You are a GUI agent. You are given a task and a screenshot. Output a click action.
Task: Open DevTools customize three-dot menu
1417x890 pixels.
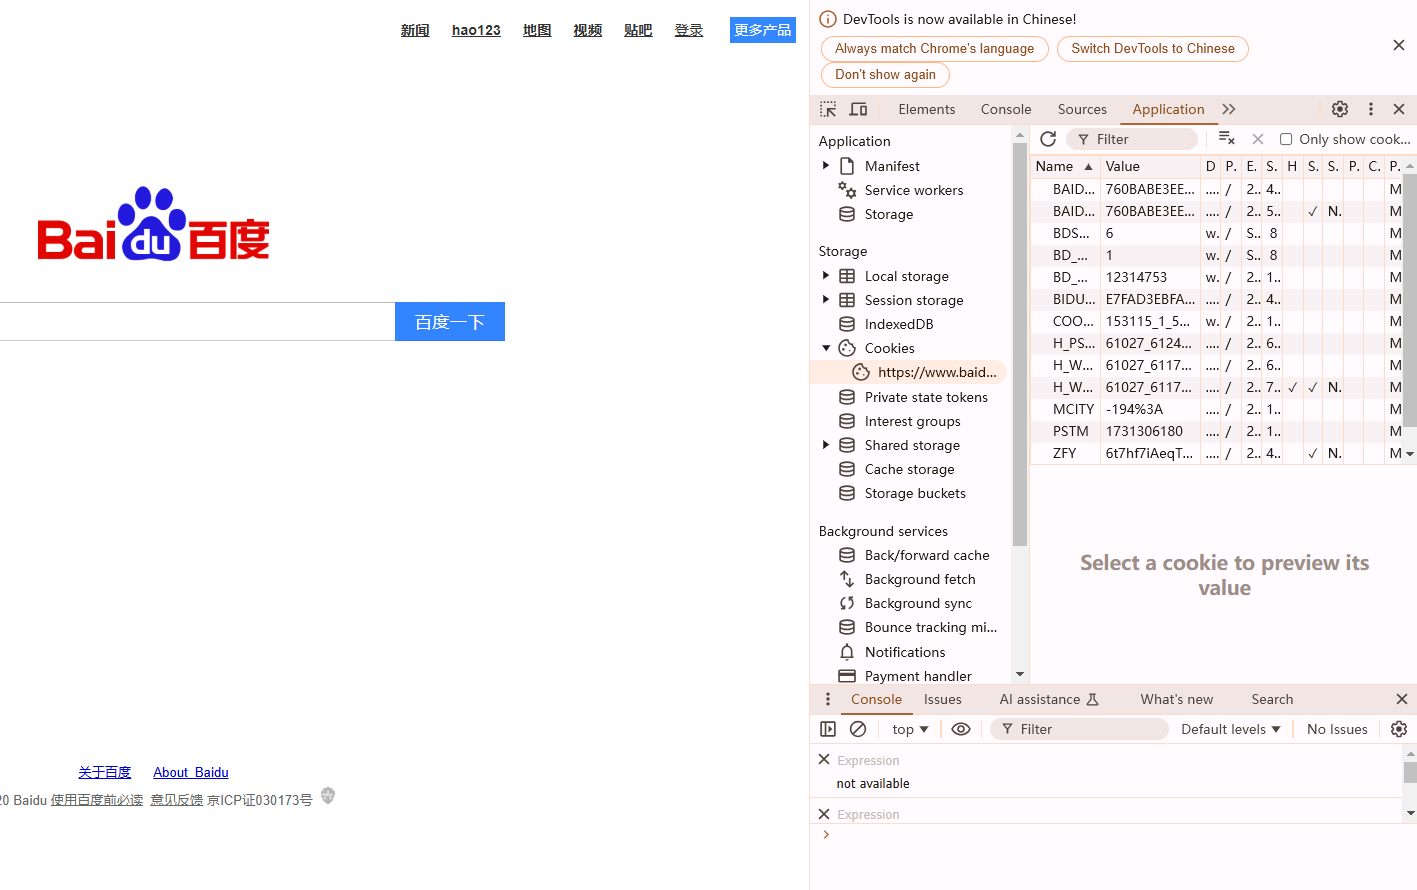[x=1371, y=109]
